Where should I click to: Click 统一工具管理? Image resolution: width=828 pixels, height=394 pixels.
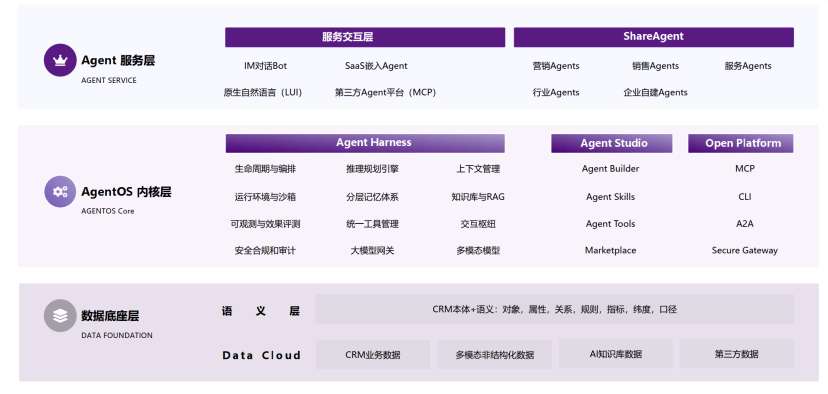click(x=372, y=224)
